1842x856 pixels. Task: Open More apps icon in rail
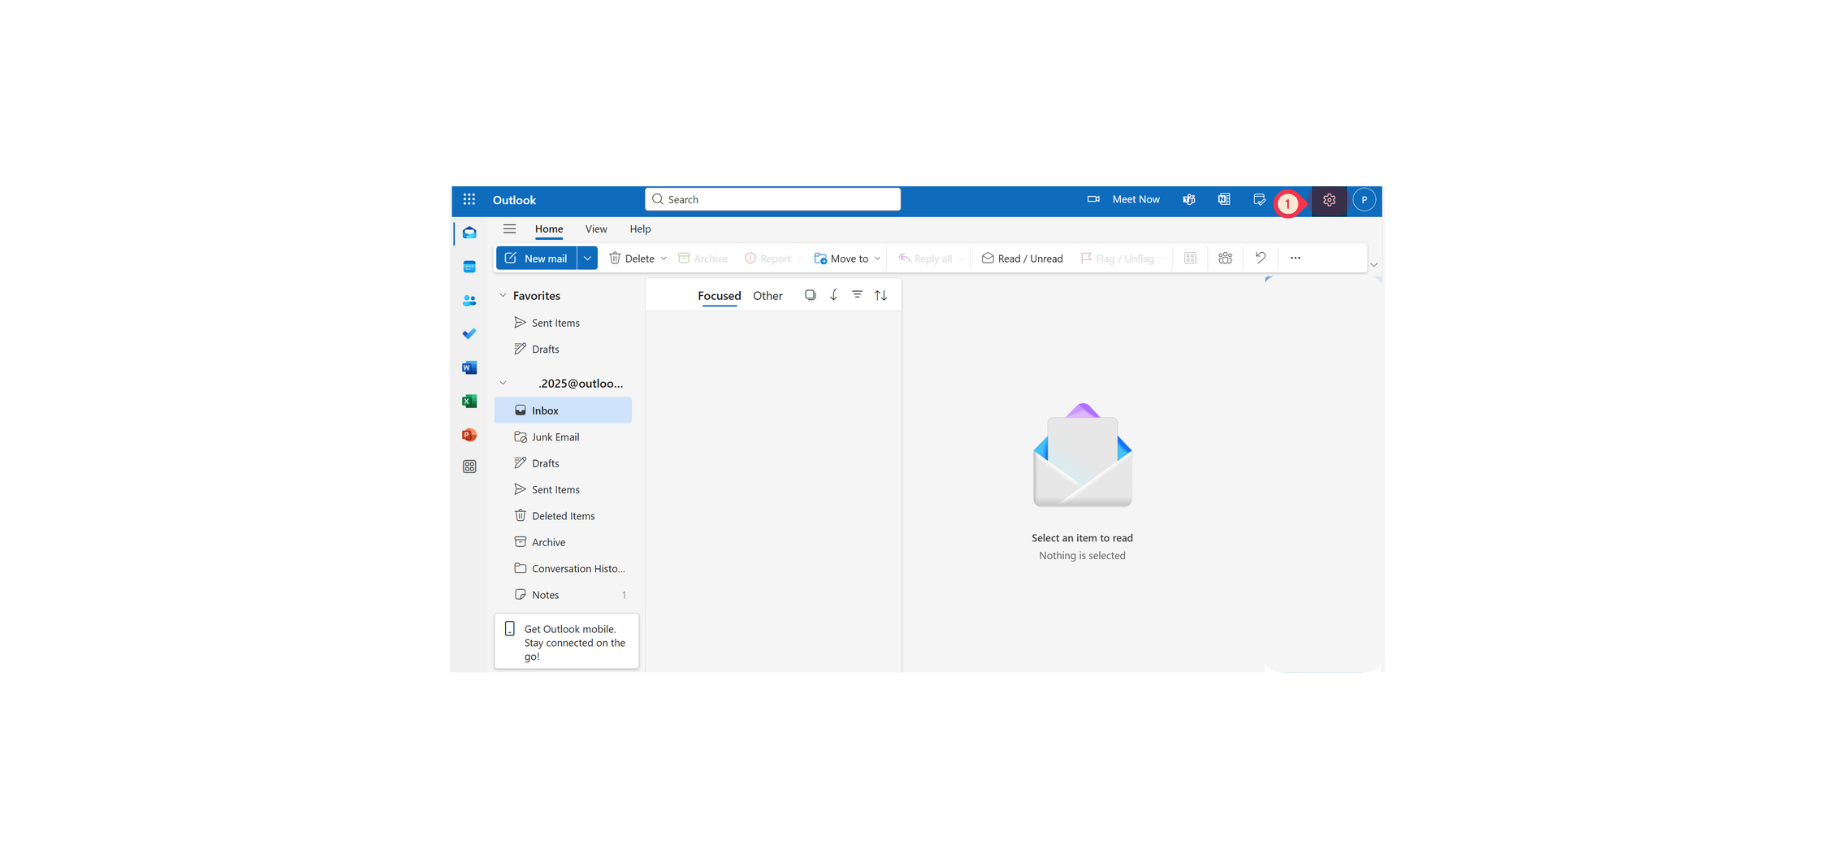(x=469, y=467)
